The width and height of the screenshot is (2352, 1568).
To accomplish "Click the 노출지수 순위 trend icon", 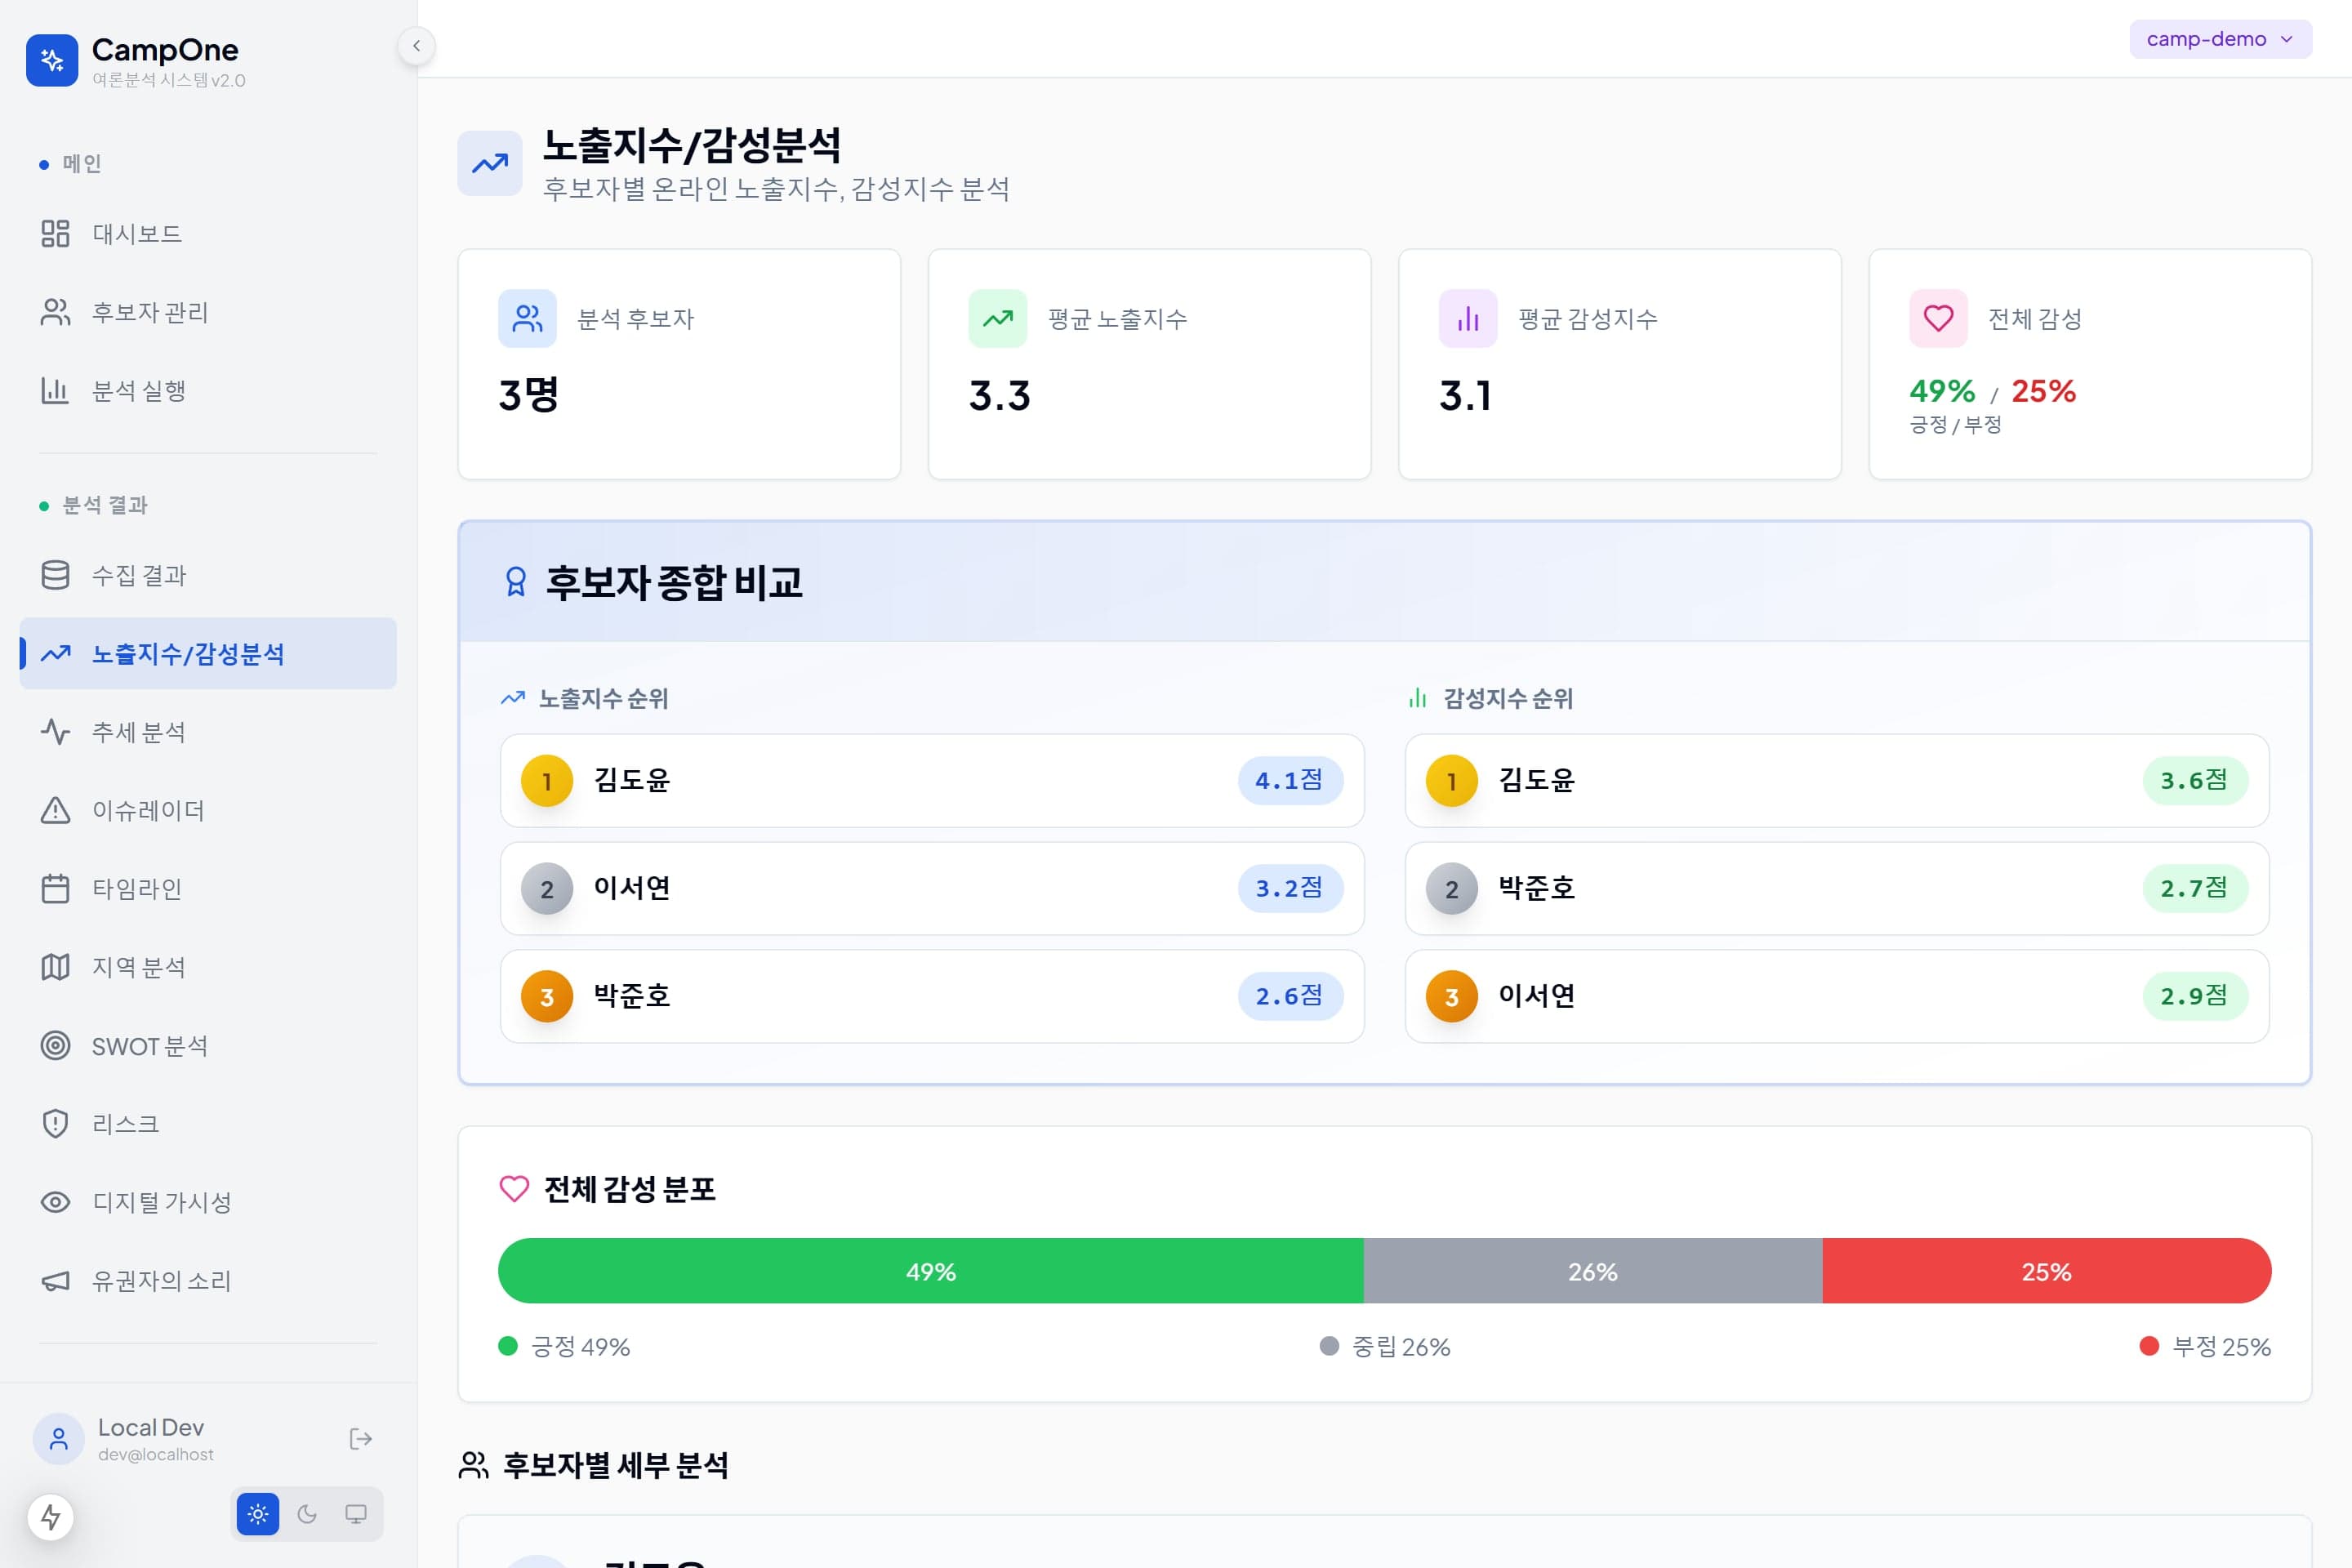I will point(513,698).
